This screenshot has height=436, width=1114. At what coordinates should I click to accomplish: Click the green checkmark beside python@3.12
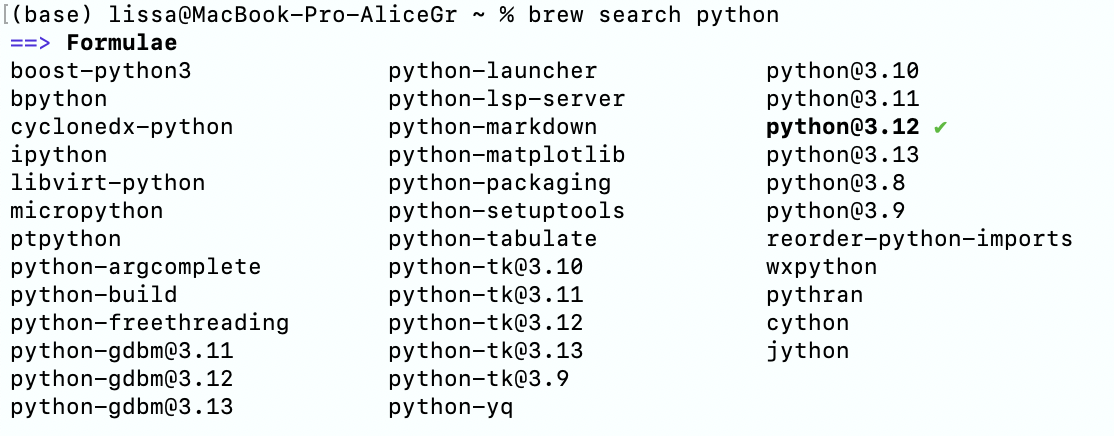click(939, 127)
